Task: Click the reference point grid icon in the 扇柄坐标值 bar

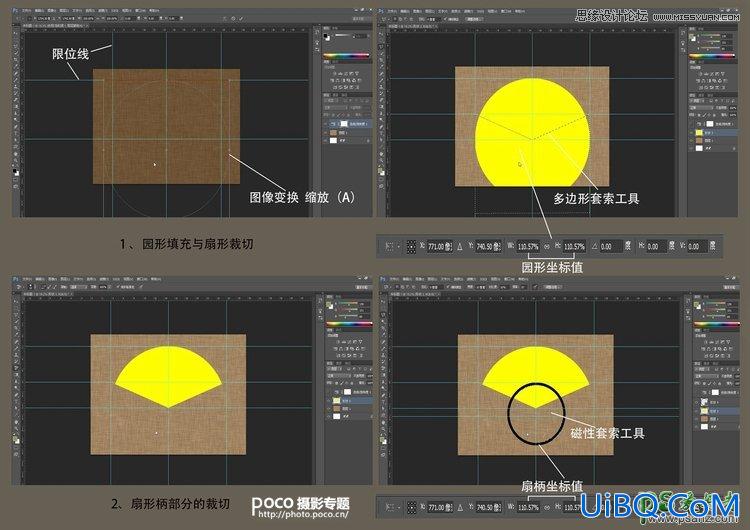Action: point(411,507)
